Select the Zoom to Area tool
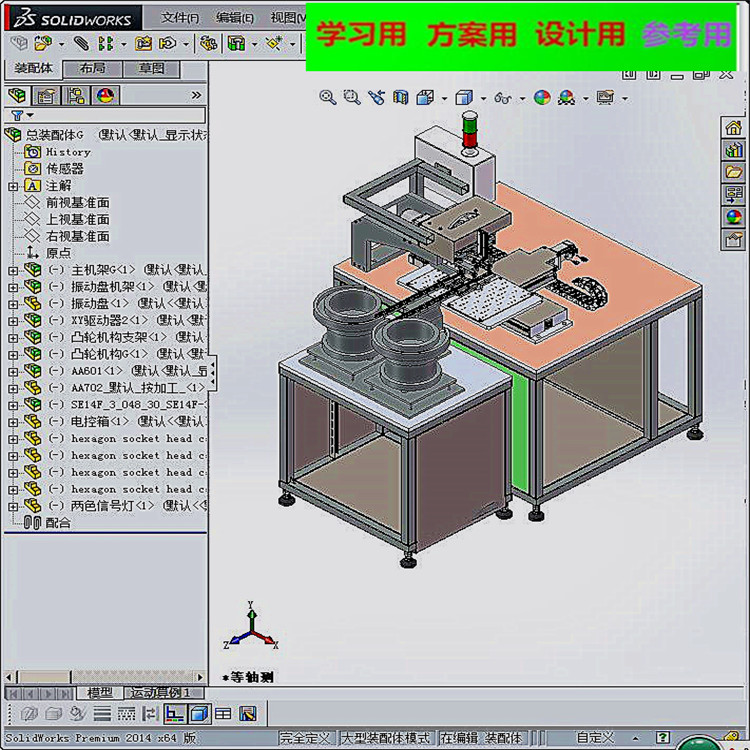750x750 pixels. coord(352,97)
